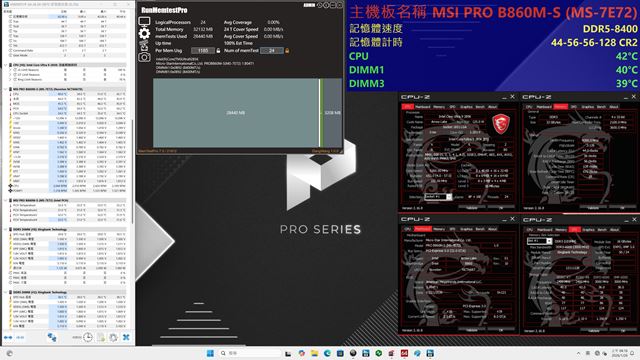Select the 3208 MB memory block in RunMemtestPro

[333, 113]
